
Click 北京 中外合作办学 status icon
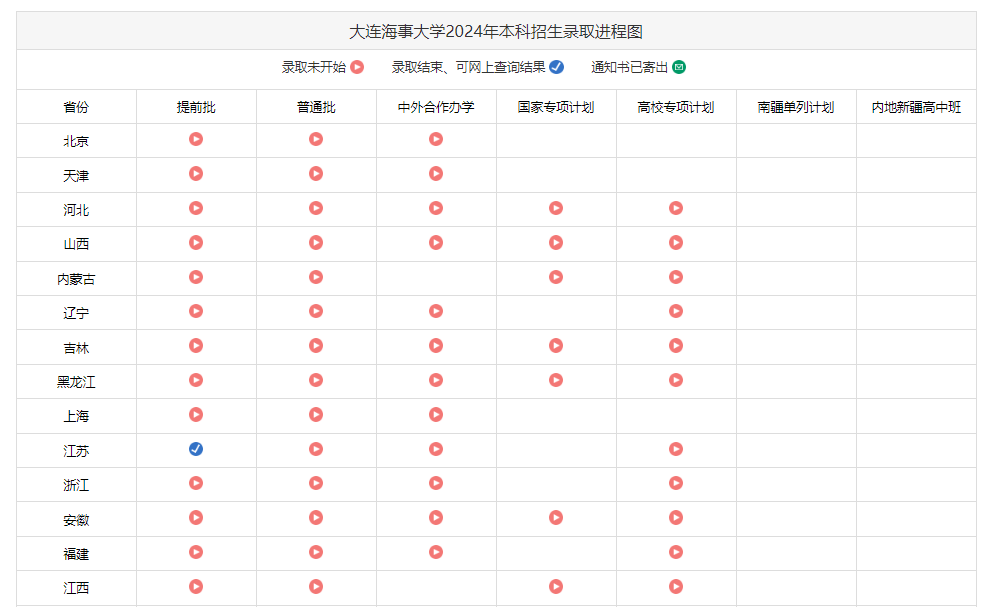coord(436,139)
